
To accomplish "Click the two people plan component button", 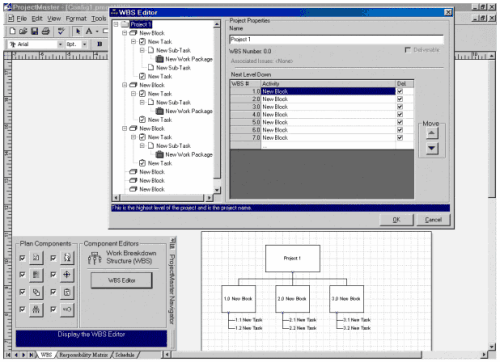I will pyautogui.click(x=36, y=310).
